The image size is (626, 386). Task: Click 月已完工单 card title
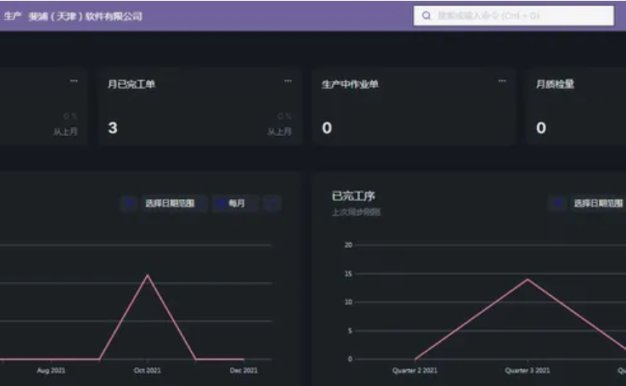[131, 84]
